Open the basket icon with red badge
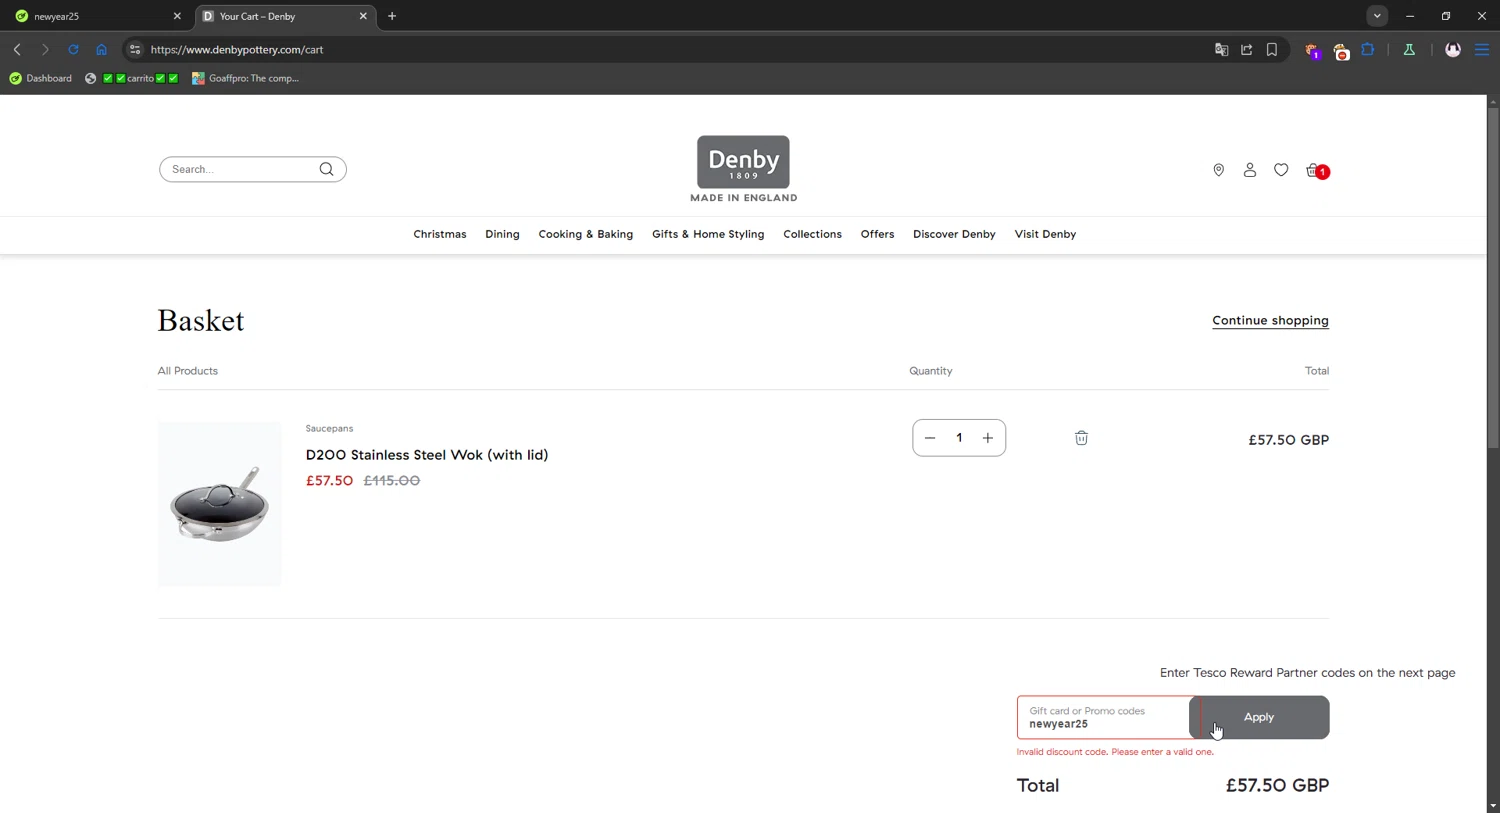The image size is (1500, 813). tap(1317, 171)
